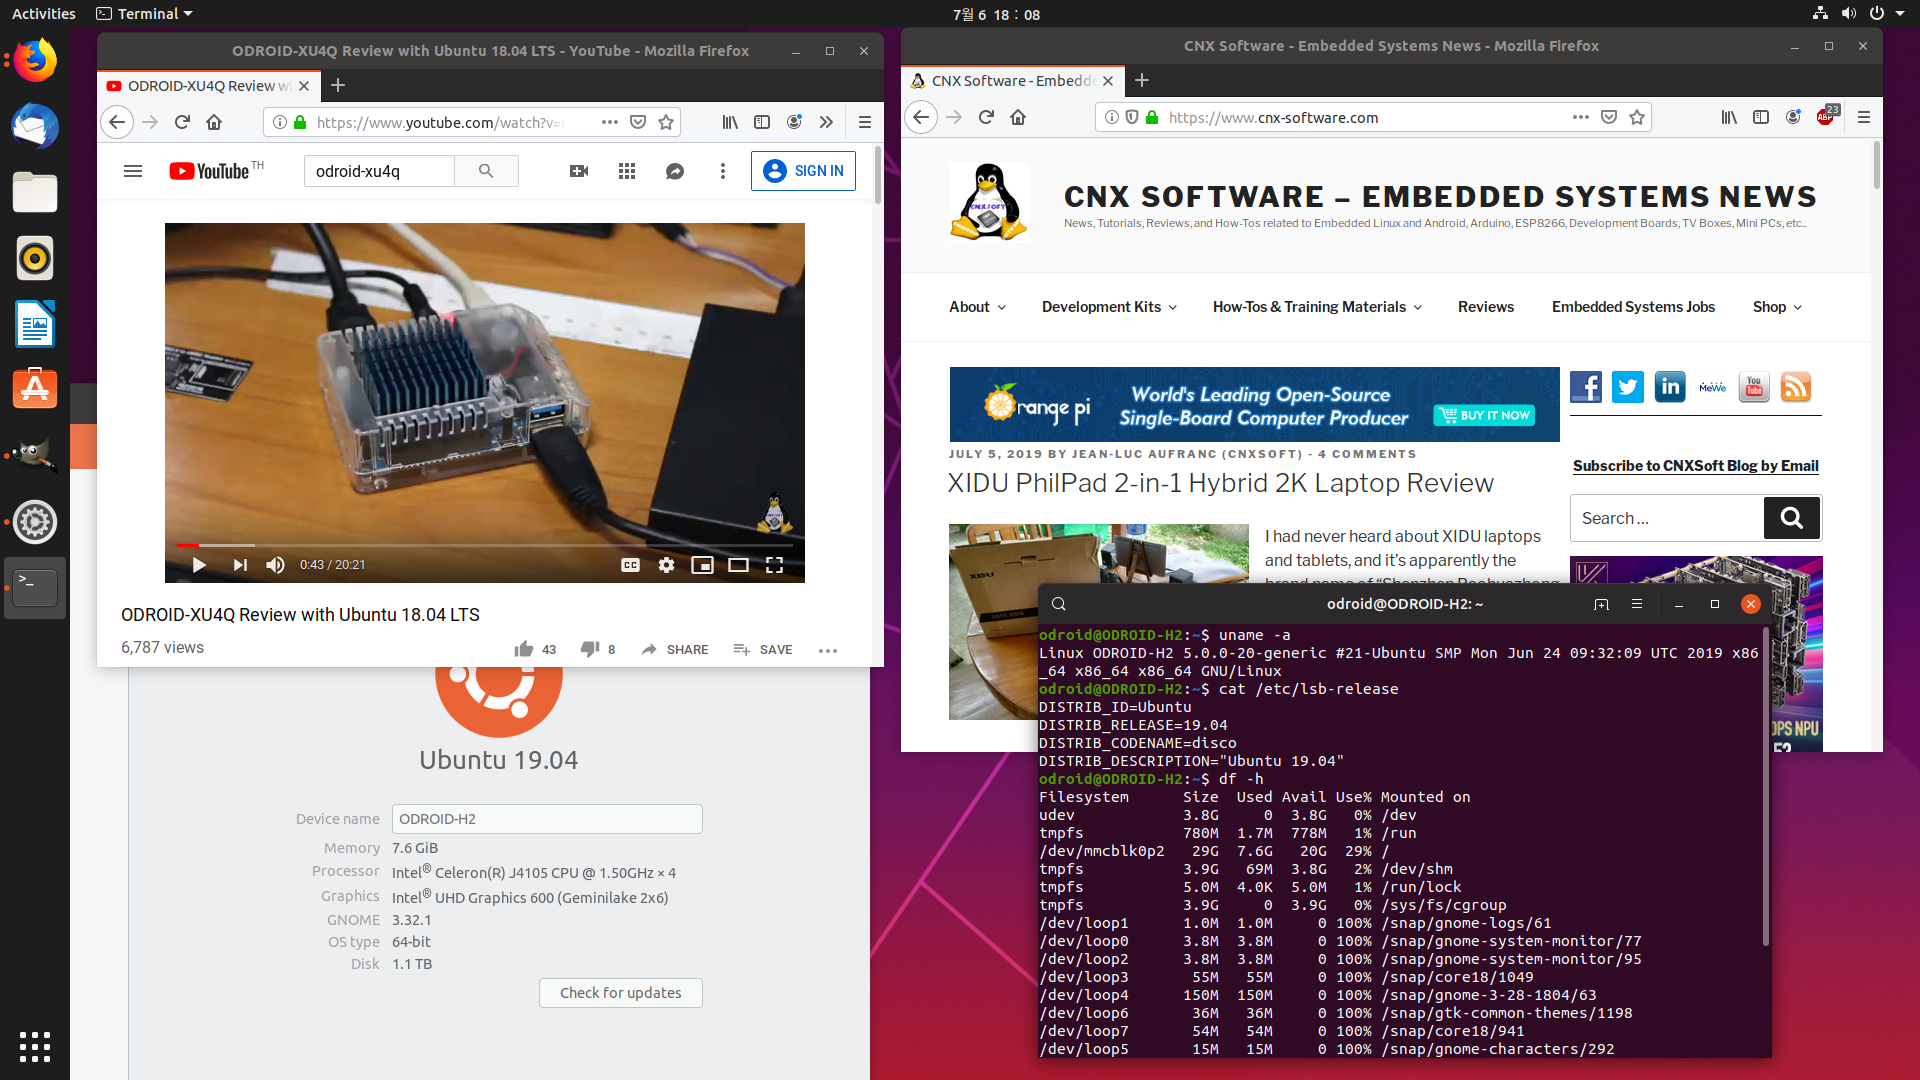Click Subscribe to CNXSoft Blog by Email
The image size is (1920, 1080).
tap(1695, 466)
